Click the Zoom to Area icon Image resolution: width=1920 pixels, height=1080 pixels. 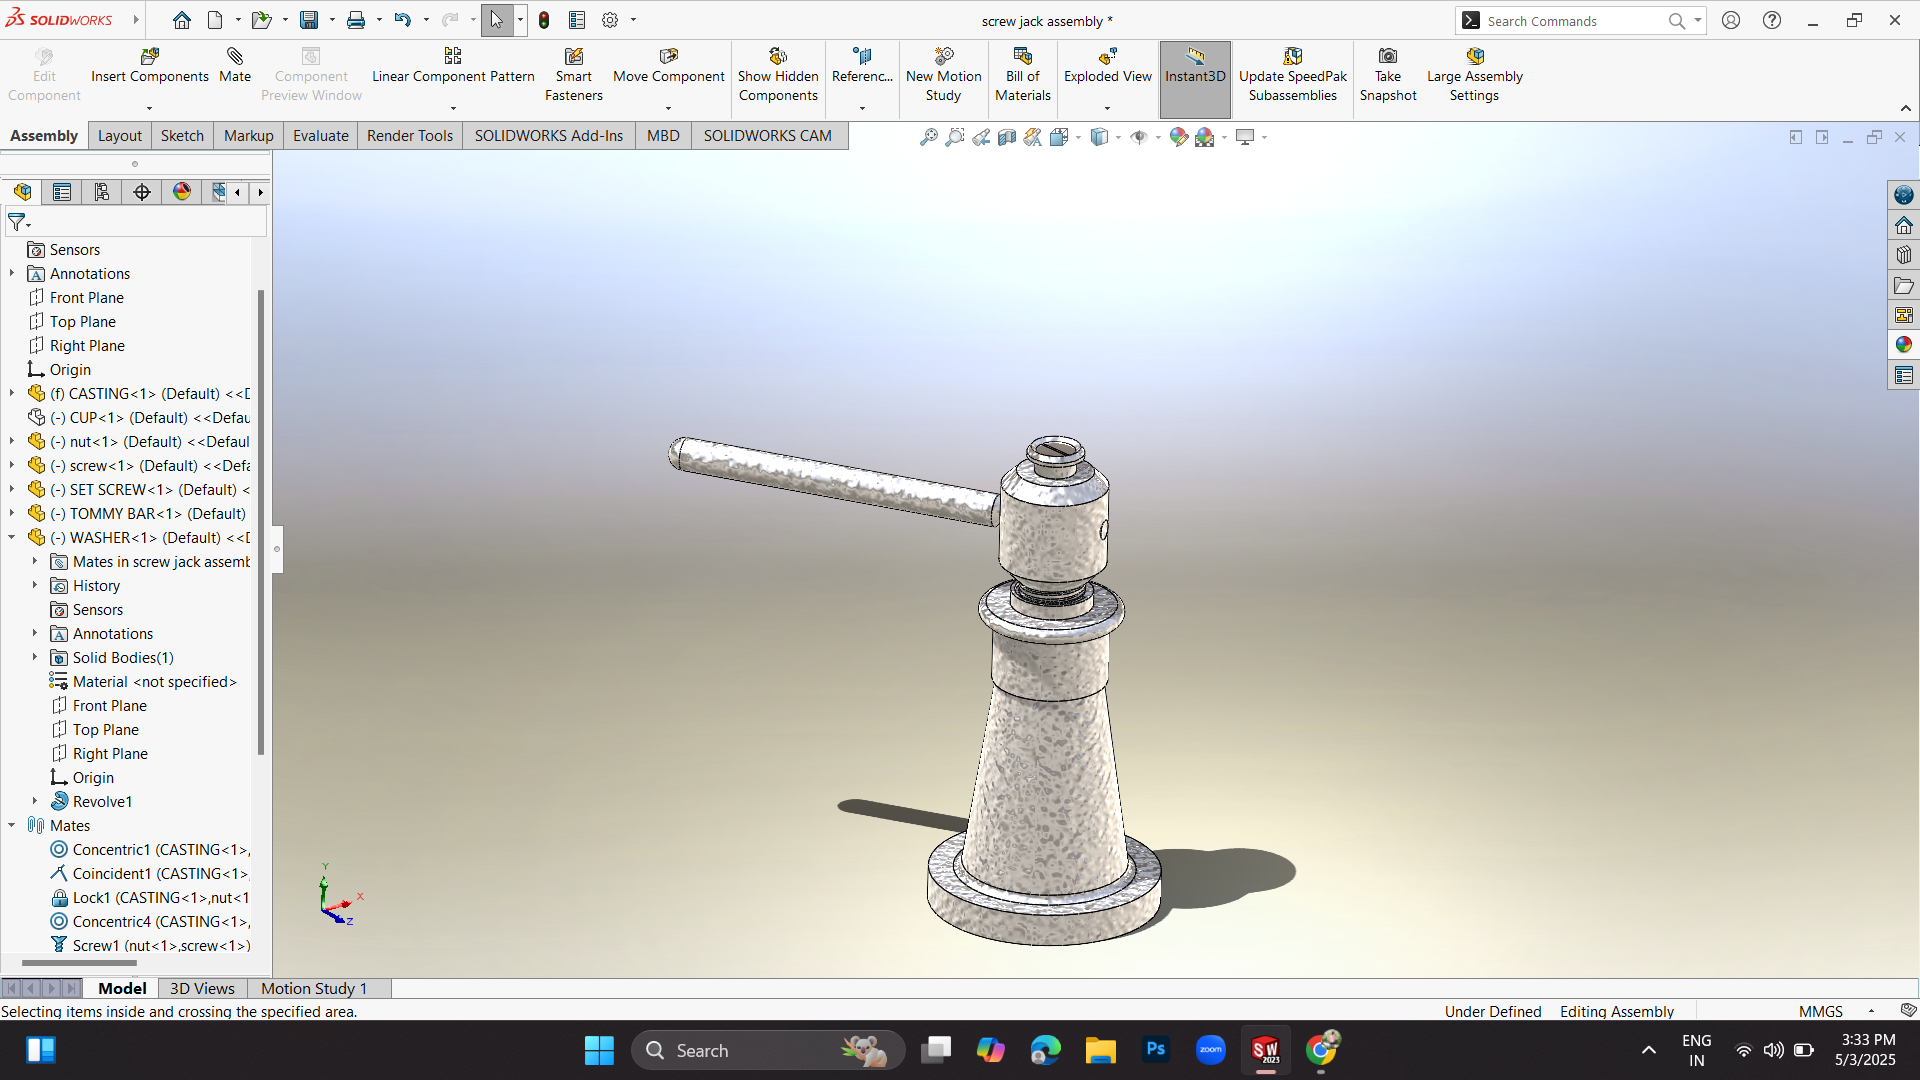pyautogui.click(x=955, y=137)
